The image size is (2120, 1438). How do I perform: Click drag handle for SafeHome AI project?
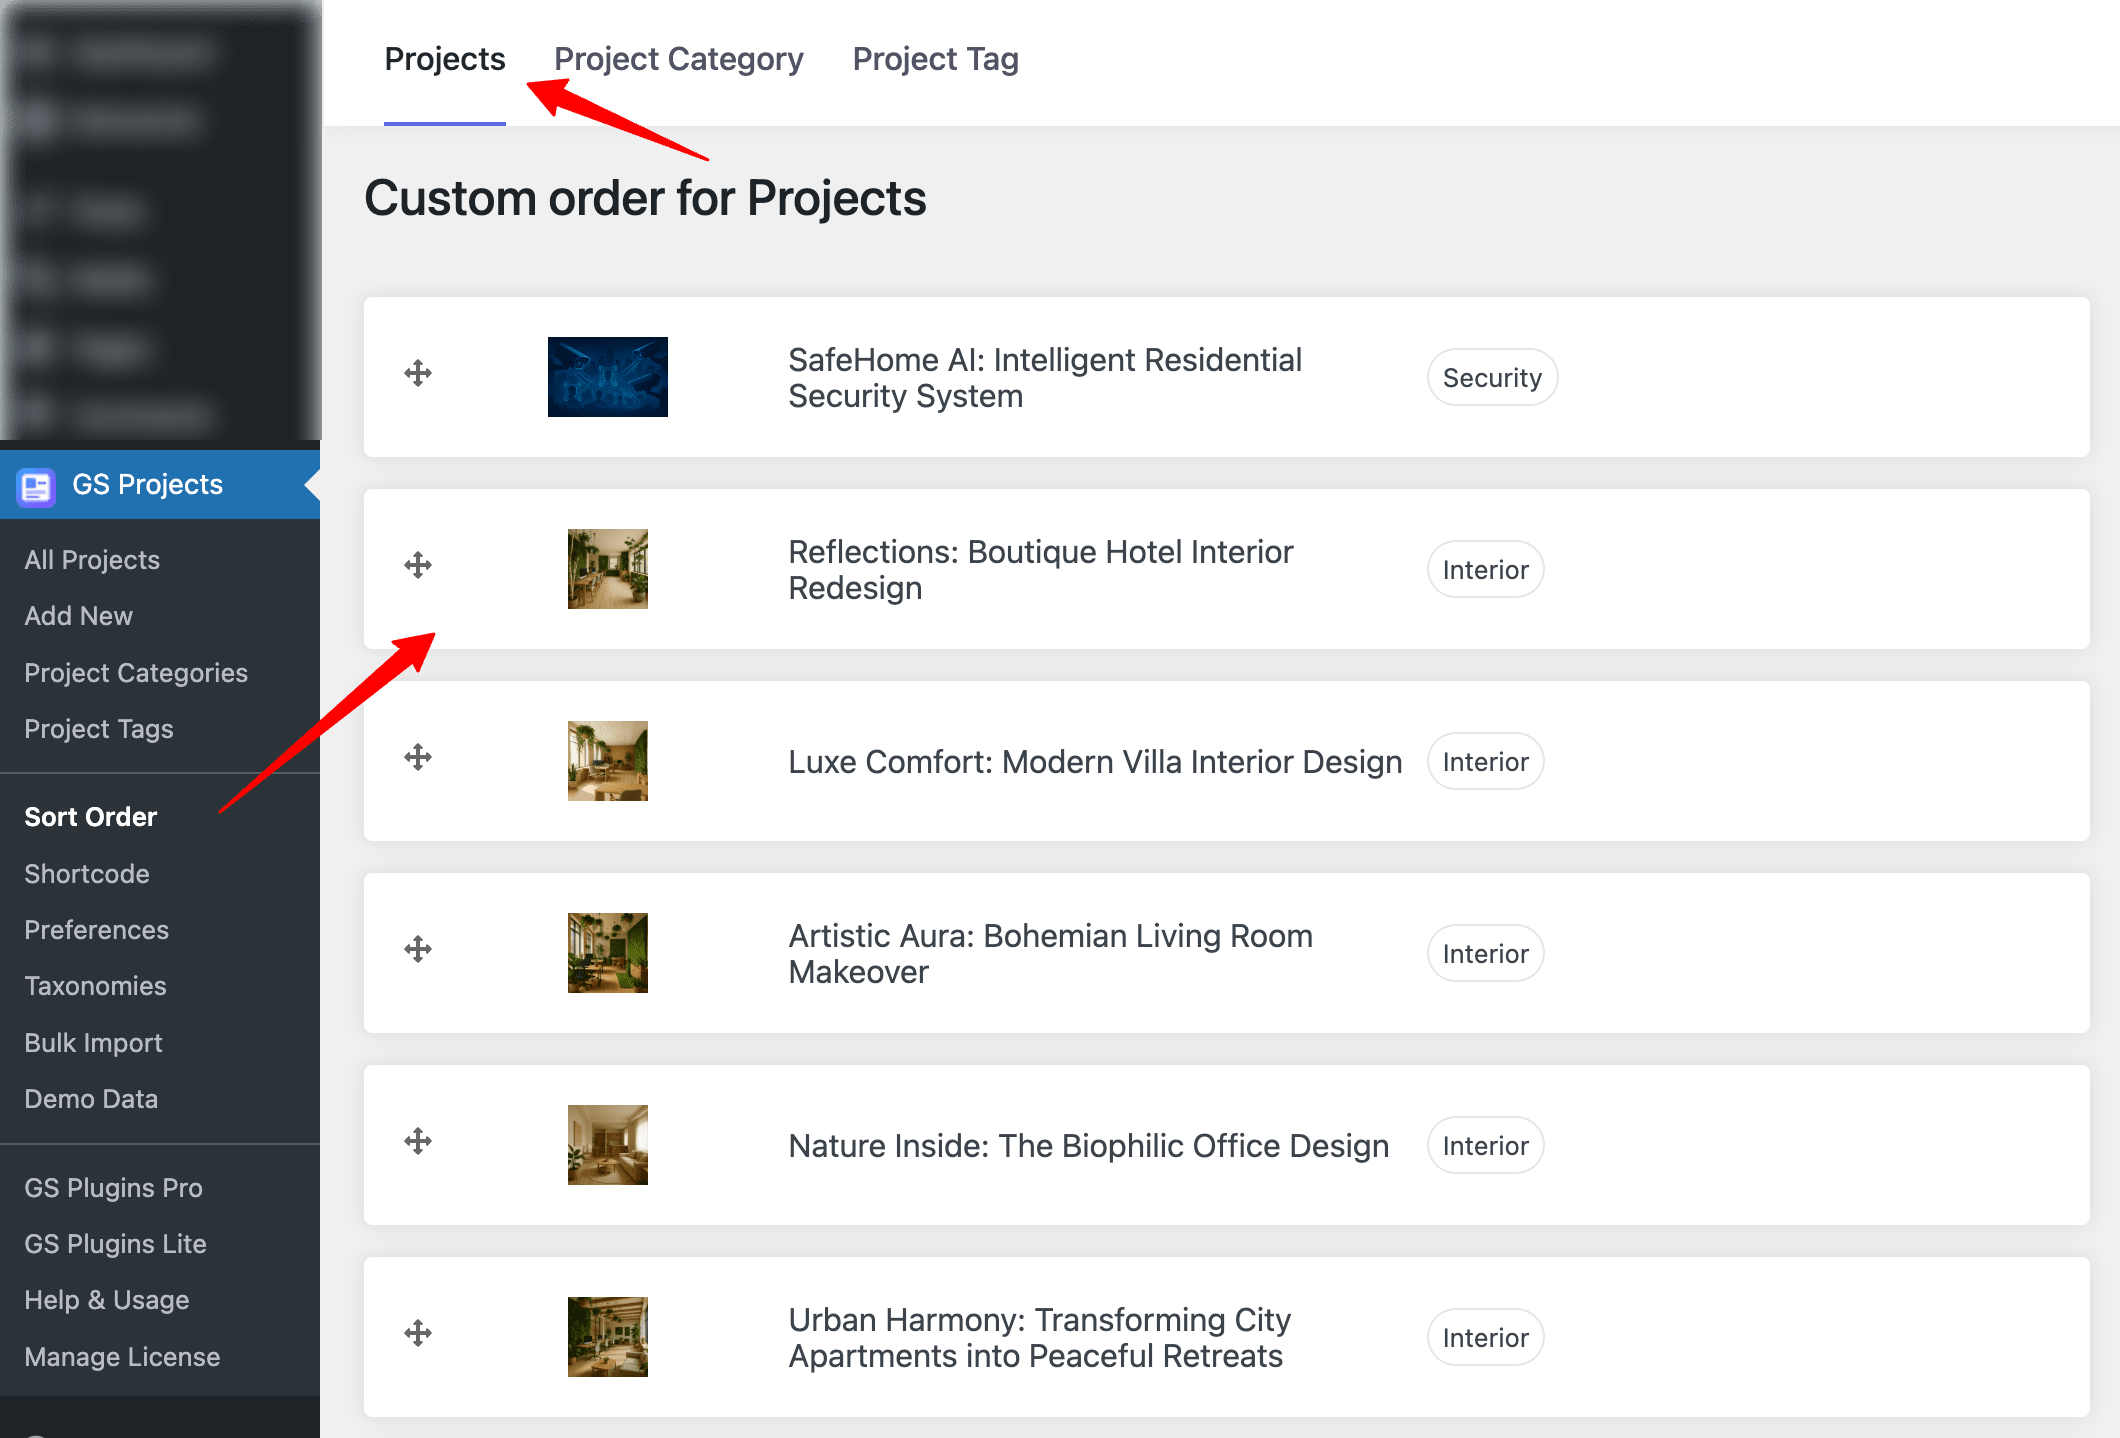tap(418, 374)
